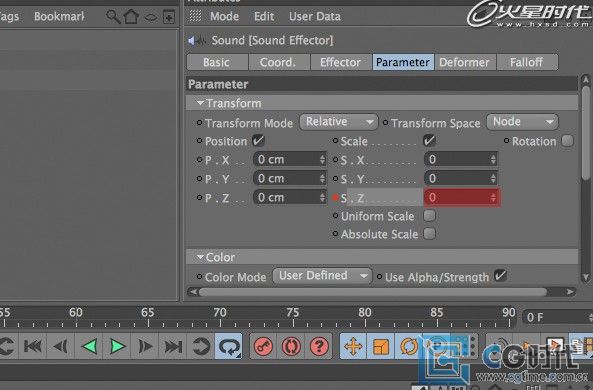Screen dimensions: 593x390
Task: Click the 0 F current frame field
Action: click(x=558, y=317)
